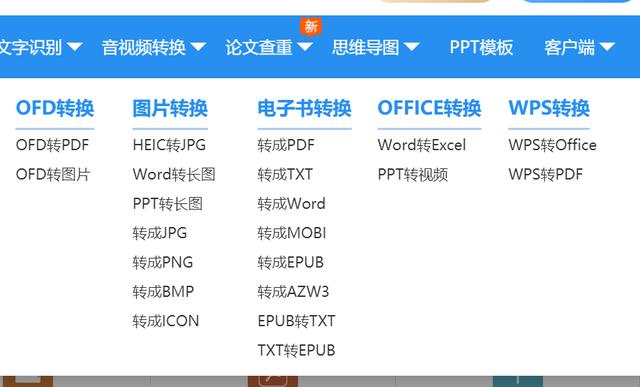
Task: Open the 客户端 navigation menu
Action: [x=569, y=47]
